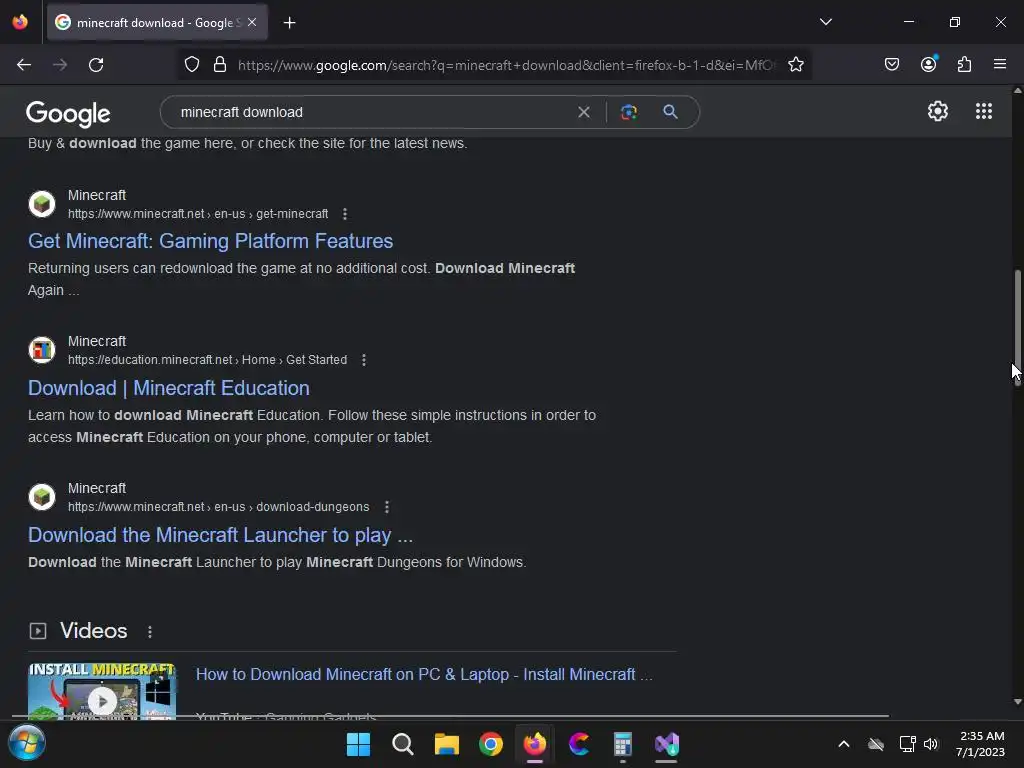Select the minecraft download browser tab

tap(157, 23)
